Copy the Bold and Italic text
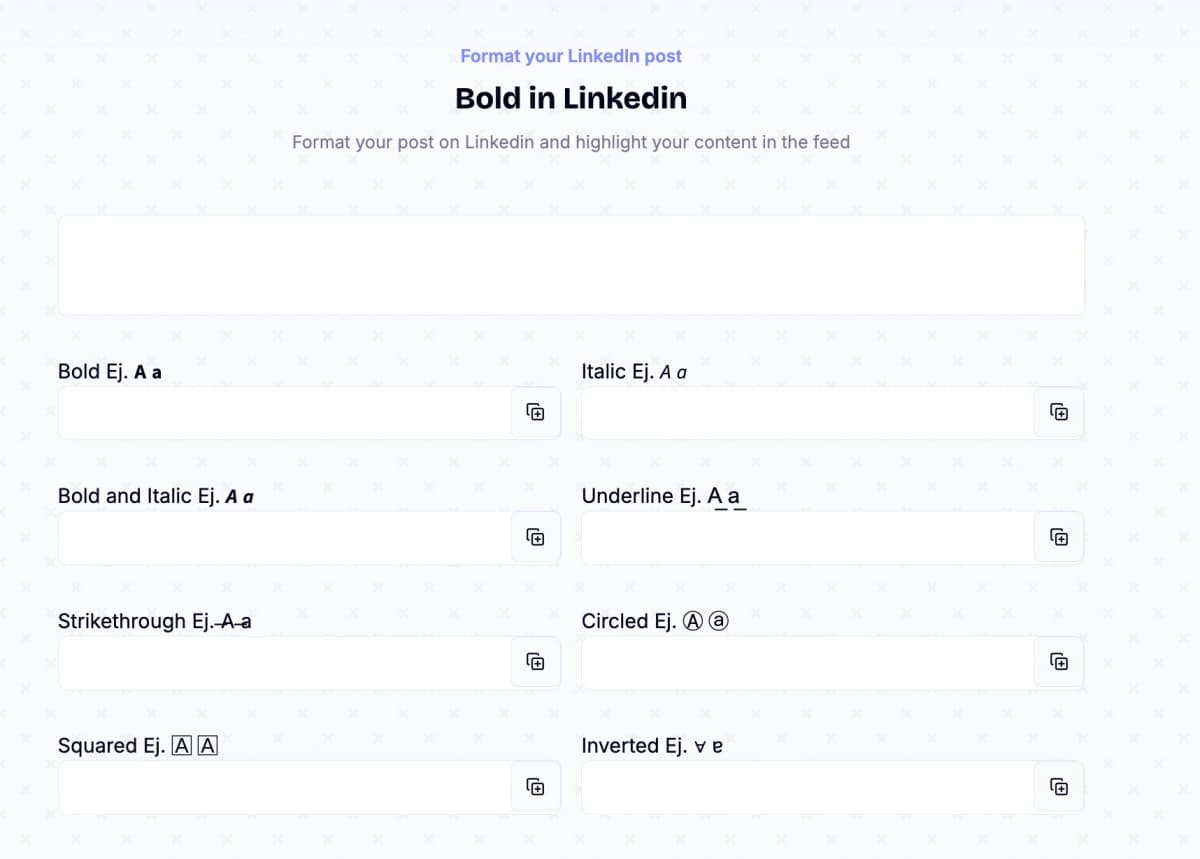Image resolution: width=1200 pixels, height=859 pixels. click(536, 536)
